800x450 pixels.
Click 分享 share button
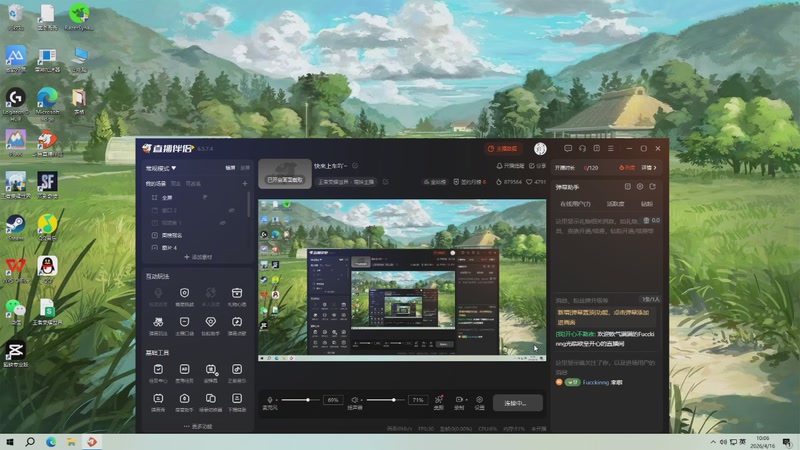tap(537, 166)
